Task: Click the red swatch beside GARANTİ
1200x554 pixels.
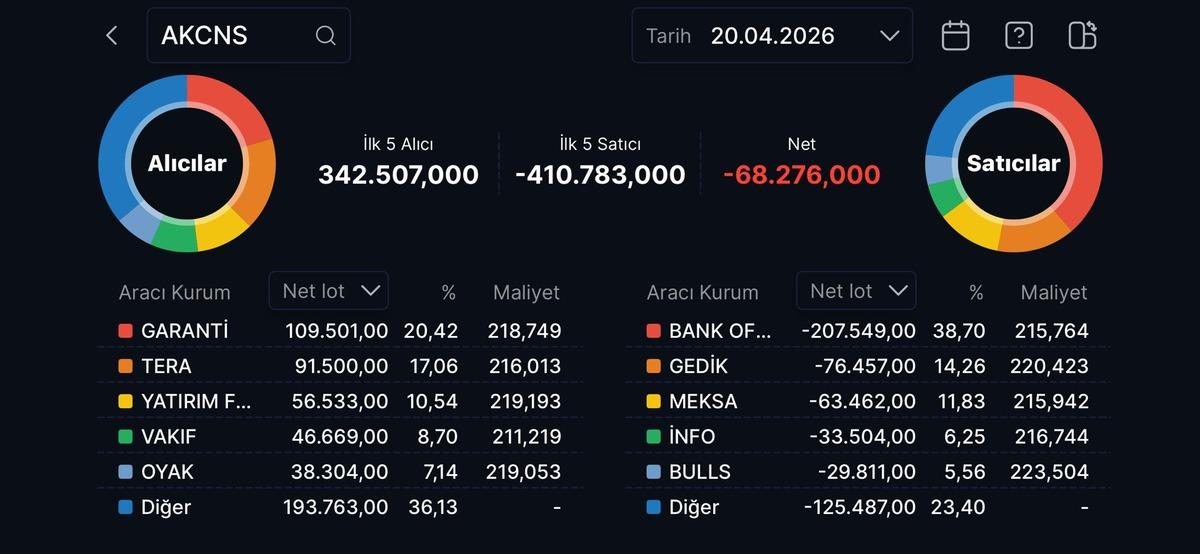Action: tap(125, 331)
